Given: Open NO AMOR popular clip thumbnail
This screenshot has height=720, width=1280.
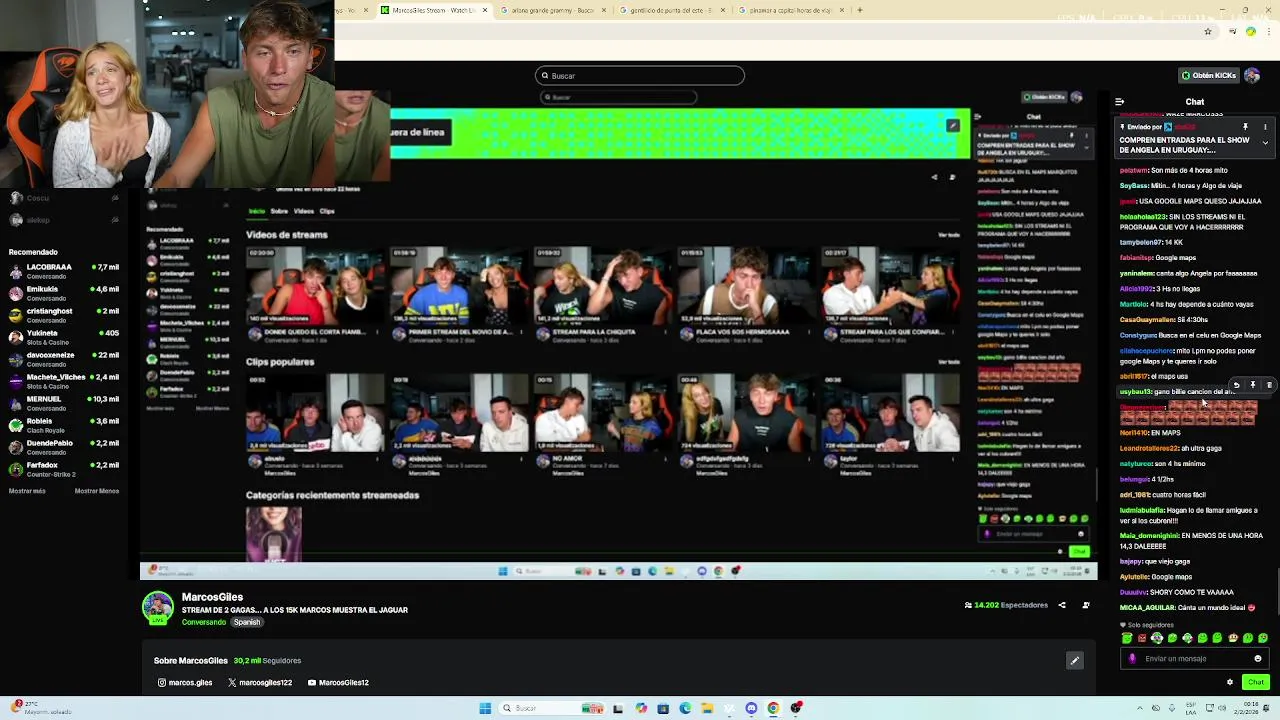Looking at the screenshot, I should [603, 414].
